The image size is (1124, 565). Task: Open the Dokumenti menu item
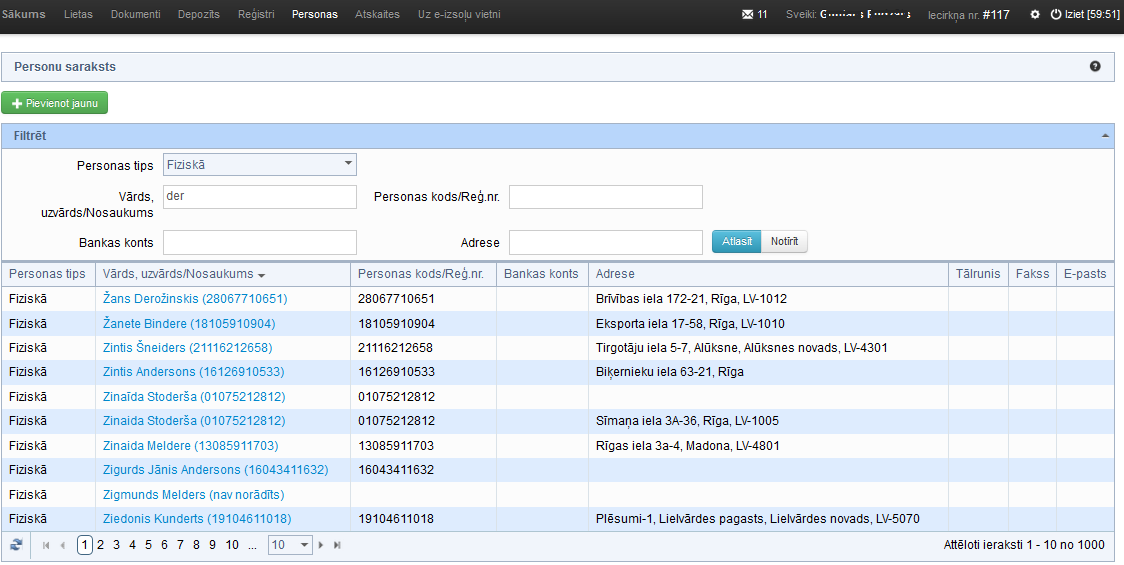(x=135, y=14)
